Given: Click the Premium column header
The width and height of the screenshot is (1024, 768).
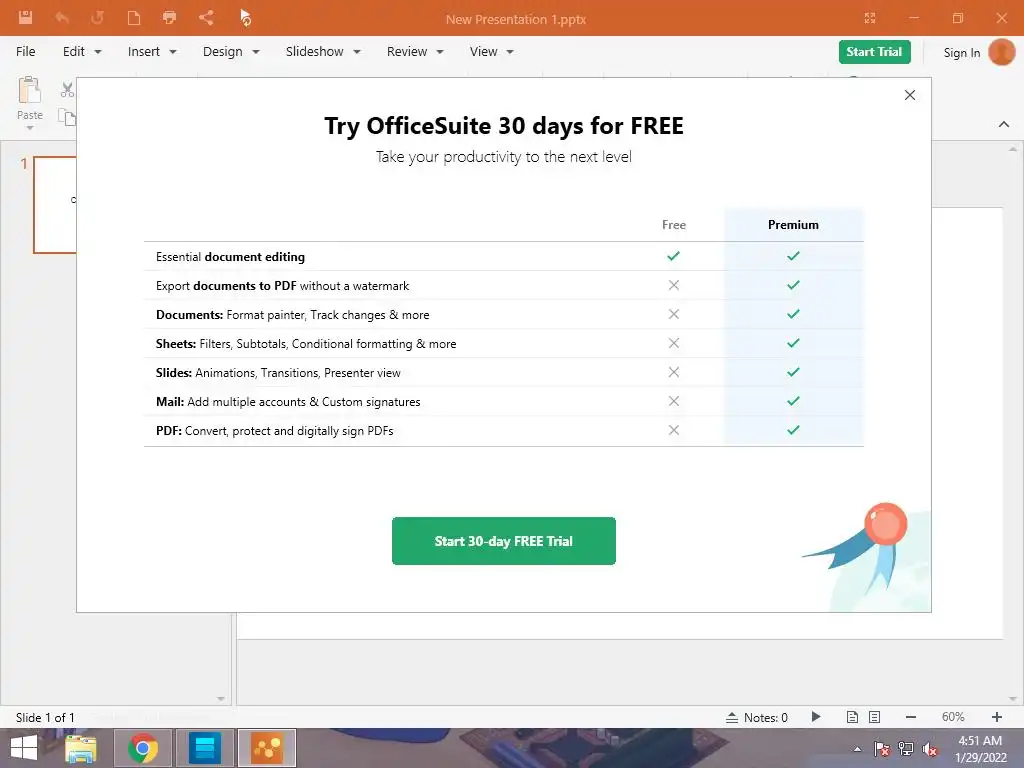Looking at the screenshot, I should pos(793,225).
